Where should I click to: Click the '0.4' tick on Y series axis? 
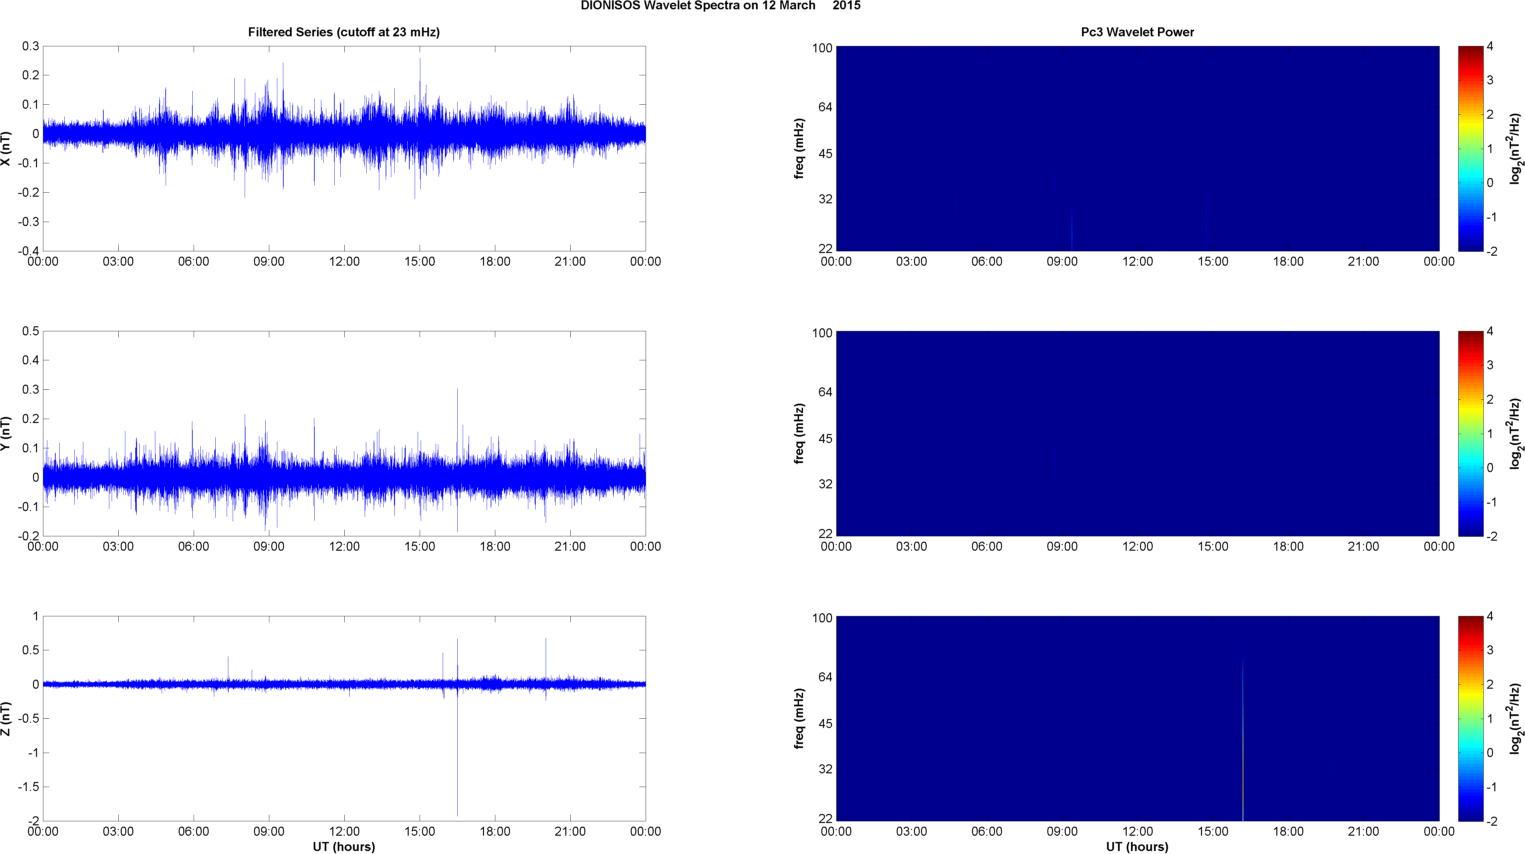click(31, 360)
